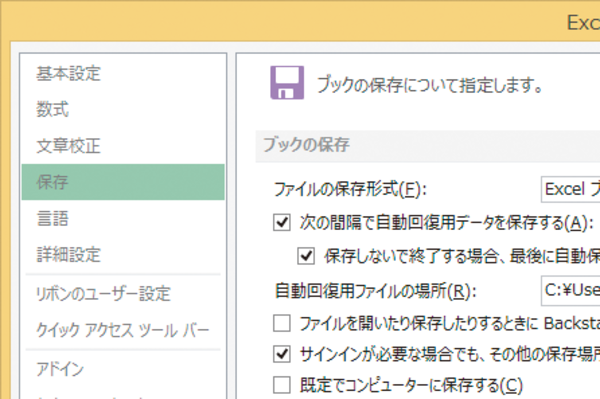Viewport: 600px width, 399px height.
Task: Select the highlighted 保存 category
Action: coord(123,182)
